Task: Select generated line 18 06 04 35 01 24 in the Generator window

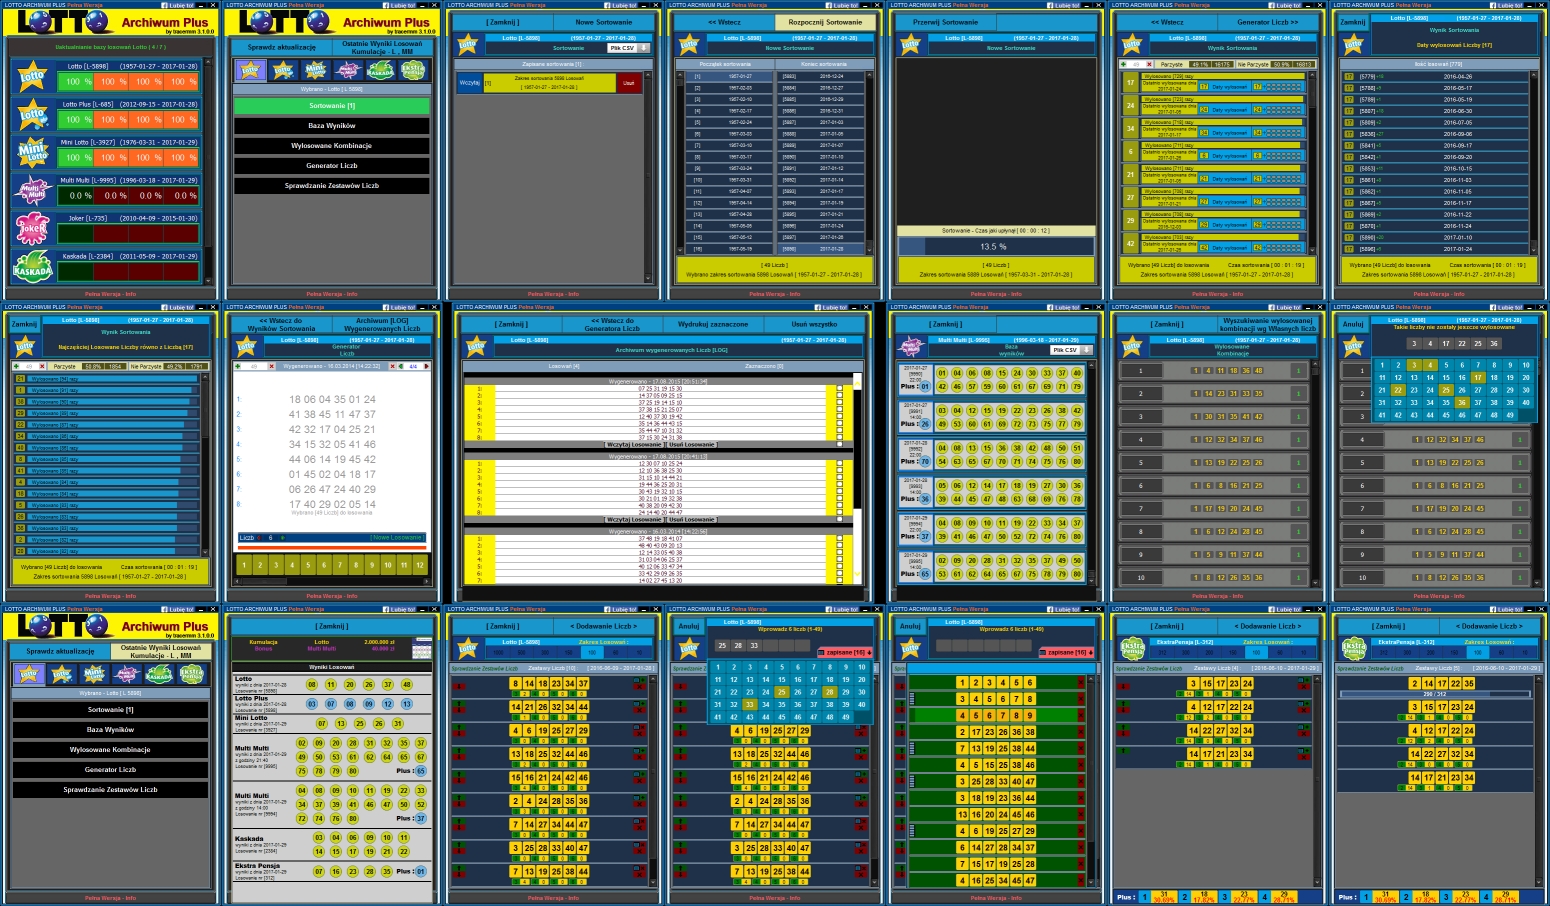Action: (x=332, y=399)
